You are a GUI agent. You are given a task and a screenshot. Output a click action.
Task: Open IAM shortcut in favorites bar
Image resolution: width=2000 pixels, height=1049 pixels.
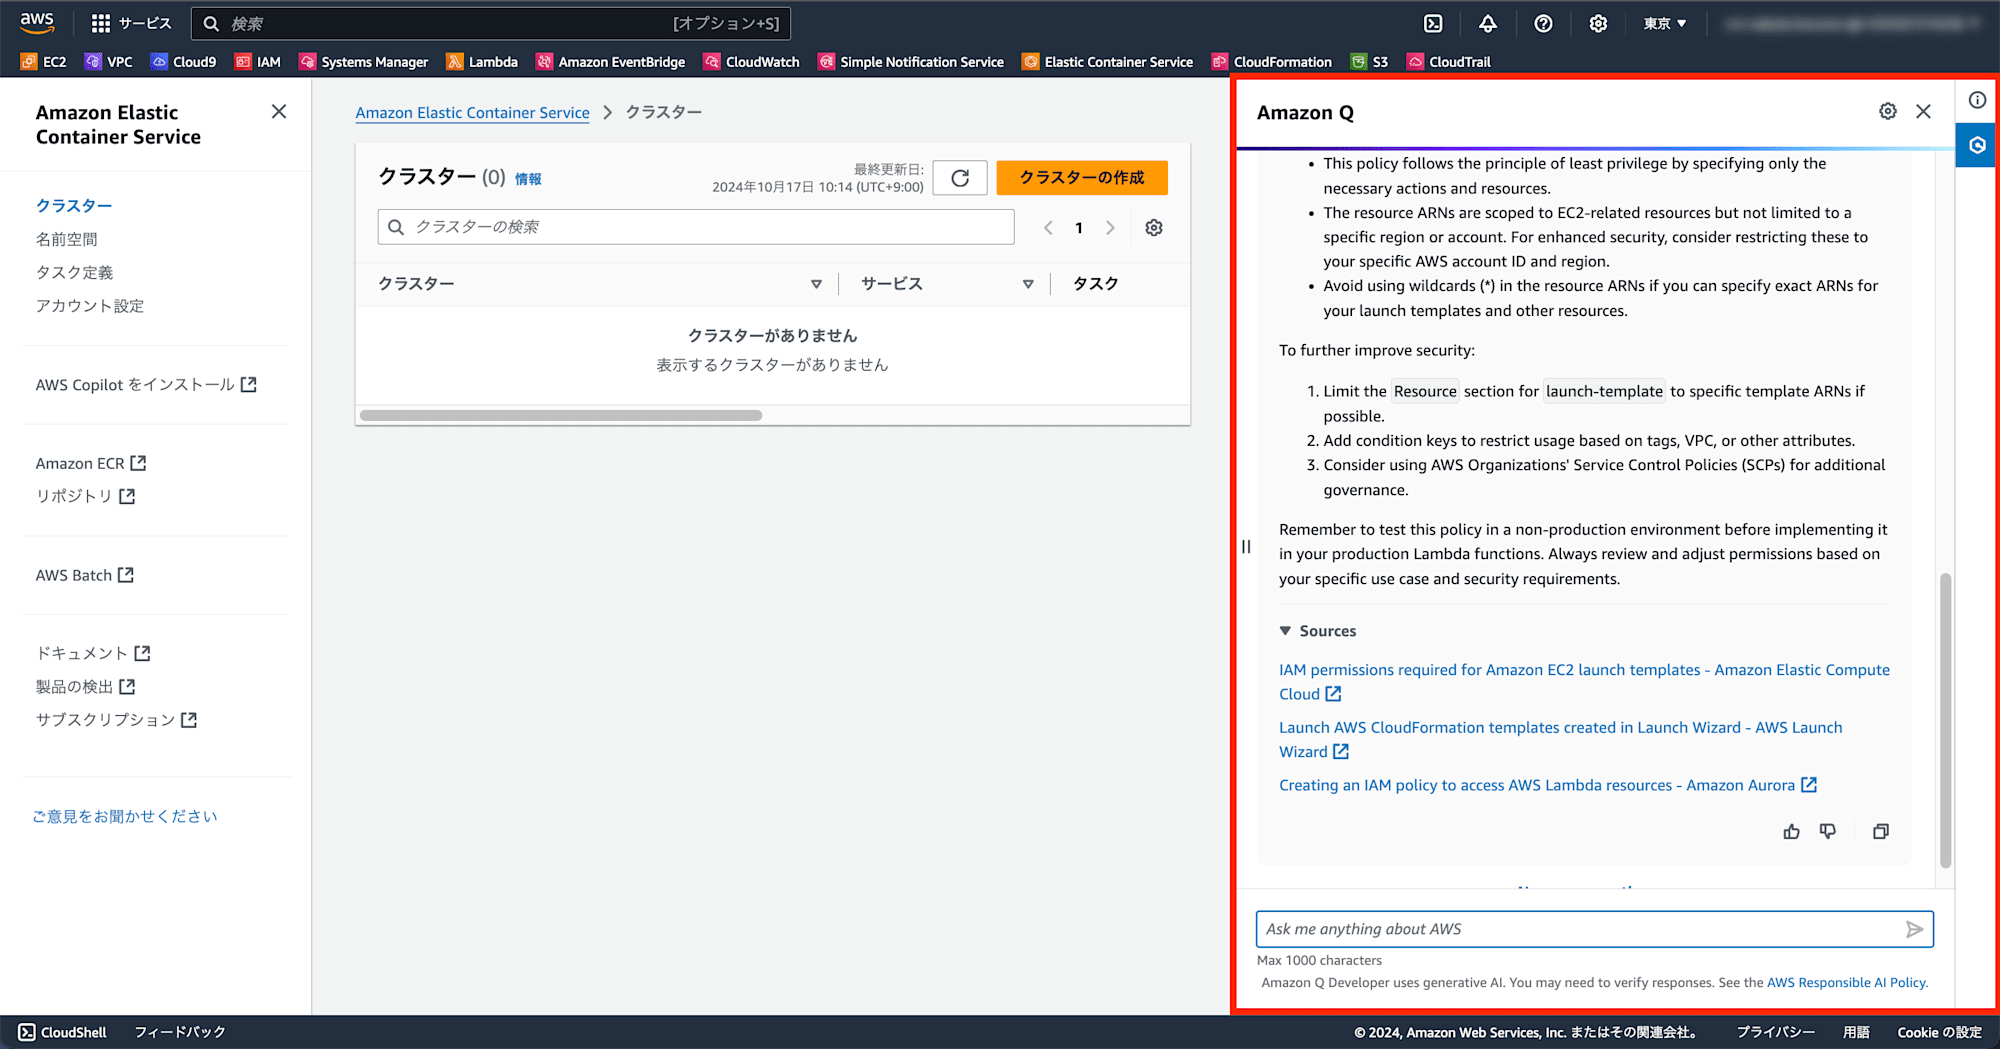tap(258, 62)
